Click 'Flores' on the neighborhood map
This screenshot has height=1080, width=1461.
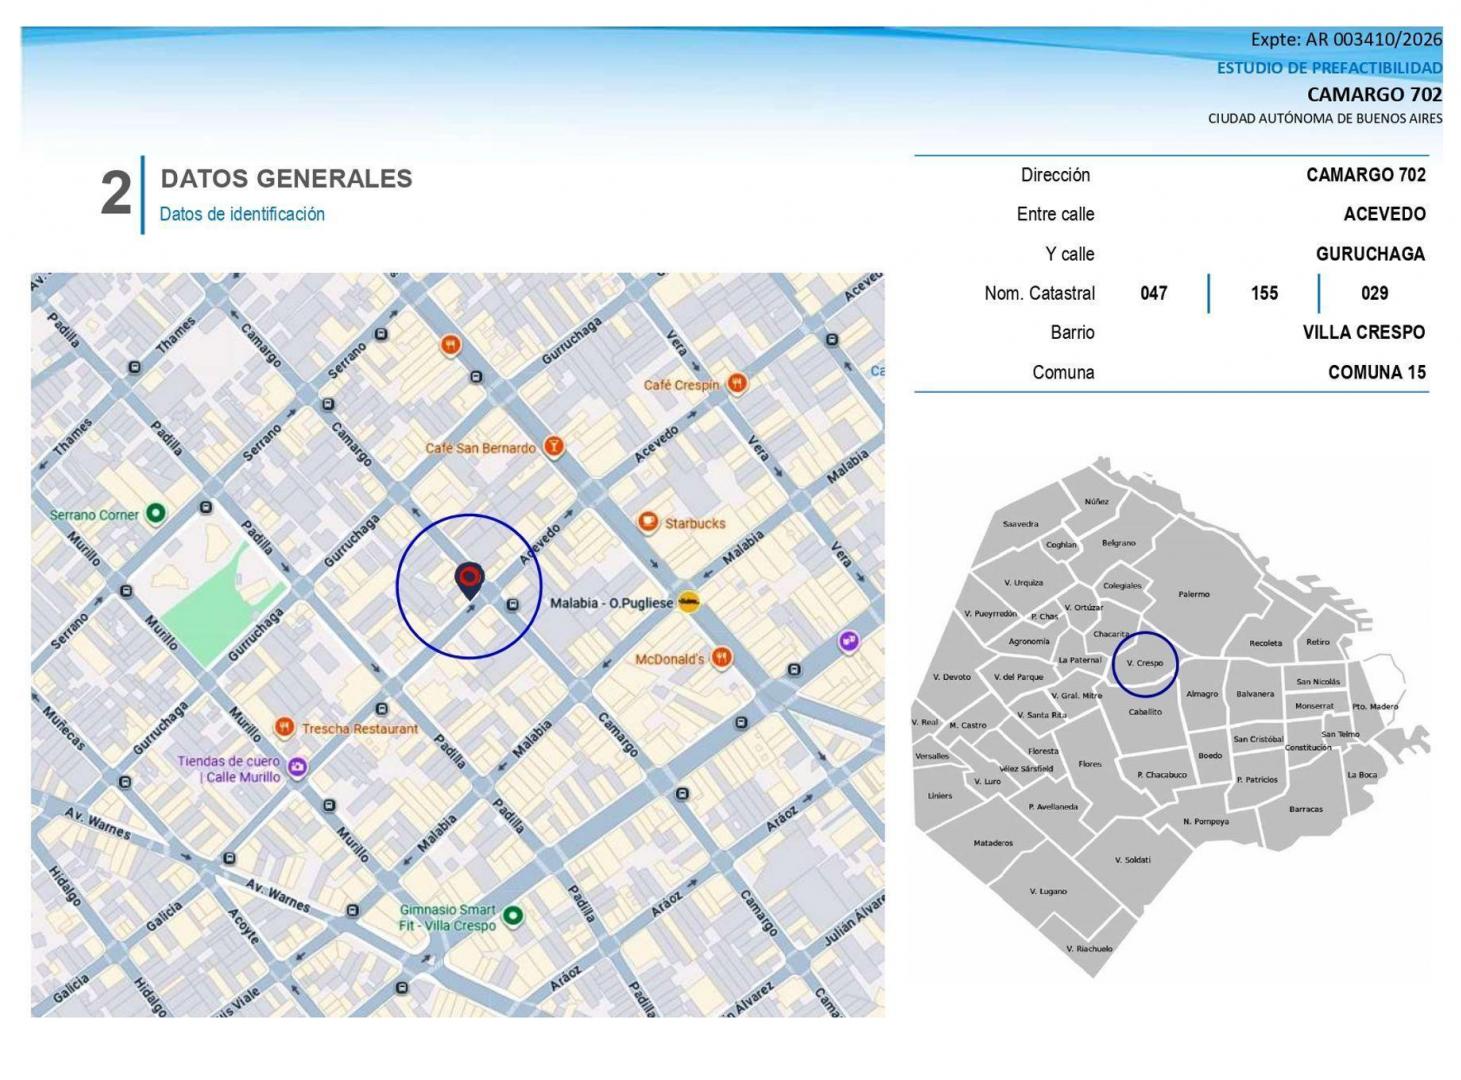1090,764
